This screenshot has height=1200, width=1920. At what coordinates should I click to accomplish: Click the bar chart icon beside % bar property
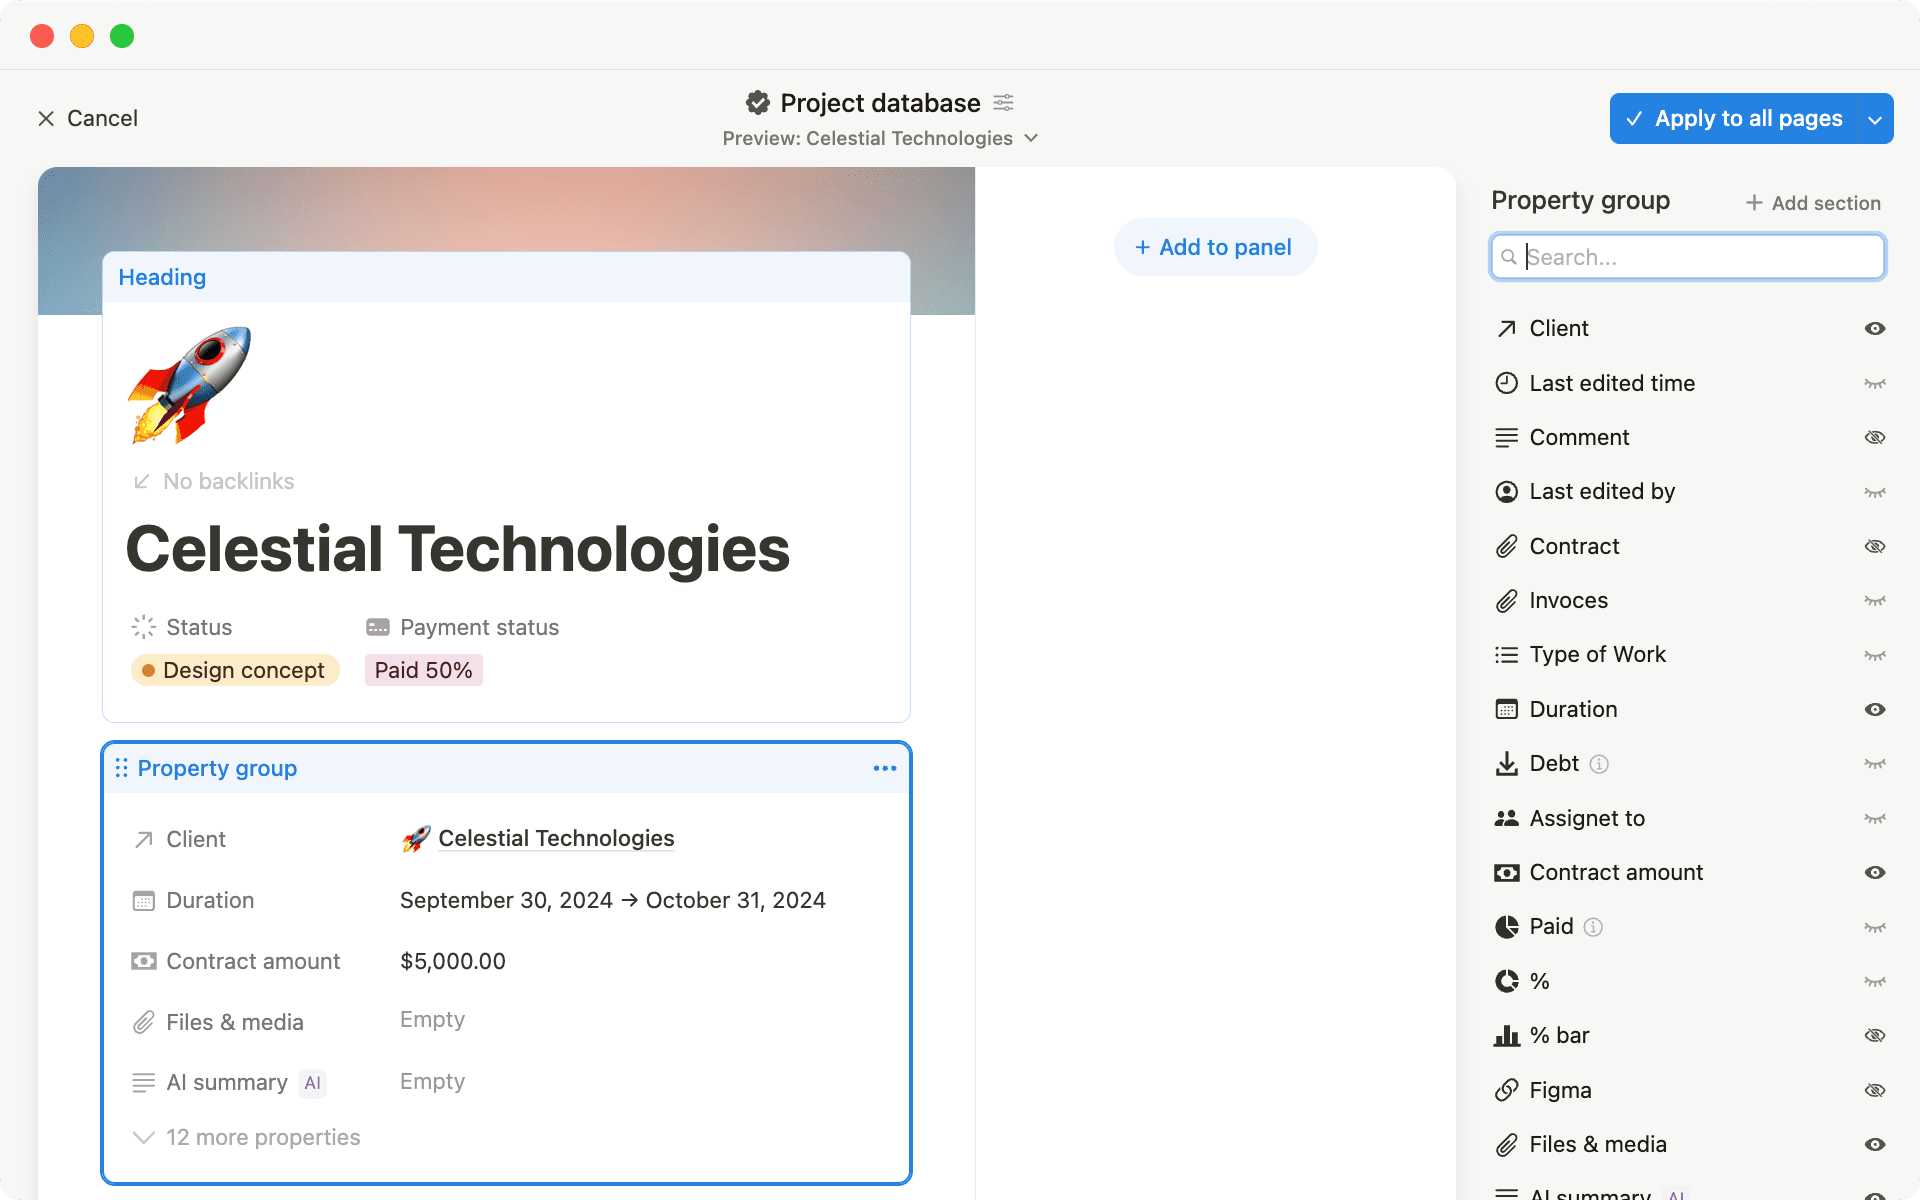click(x=1507, y=1035)
